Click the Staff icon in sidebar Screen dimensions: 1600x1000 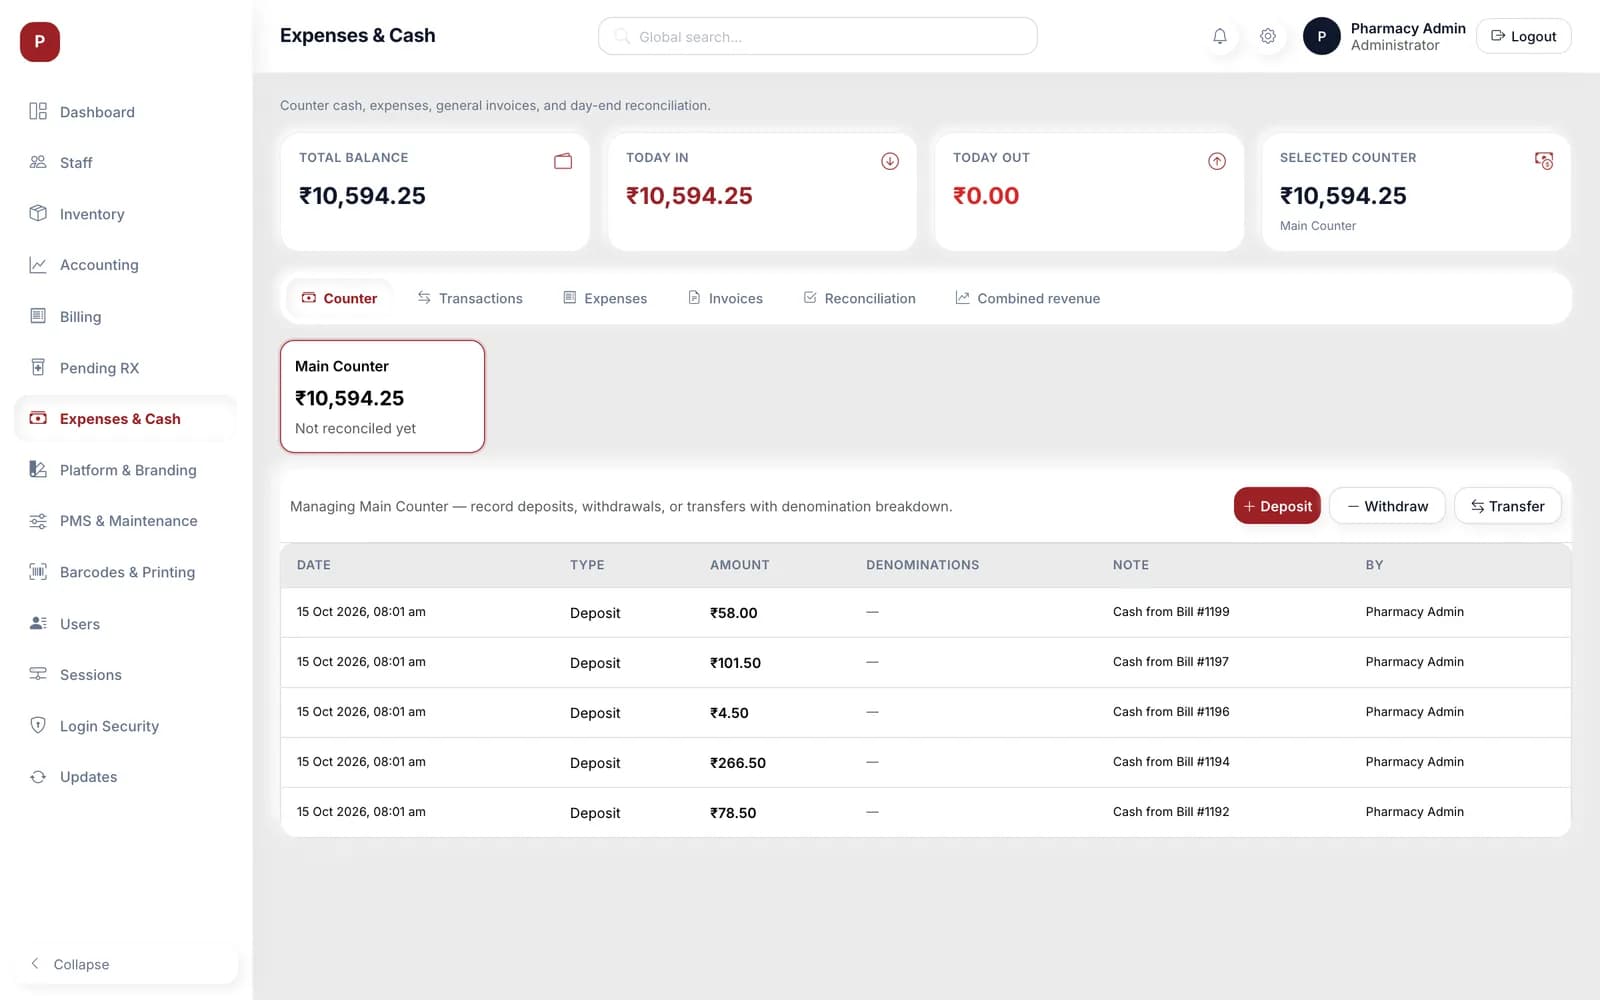tap(38, 162)
